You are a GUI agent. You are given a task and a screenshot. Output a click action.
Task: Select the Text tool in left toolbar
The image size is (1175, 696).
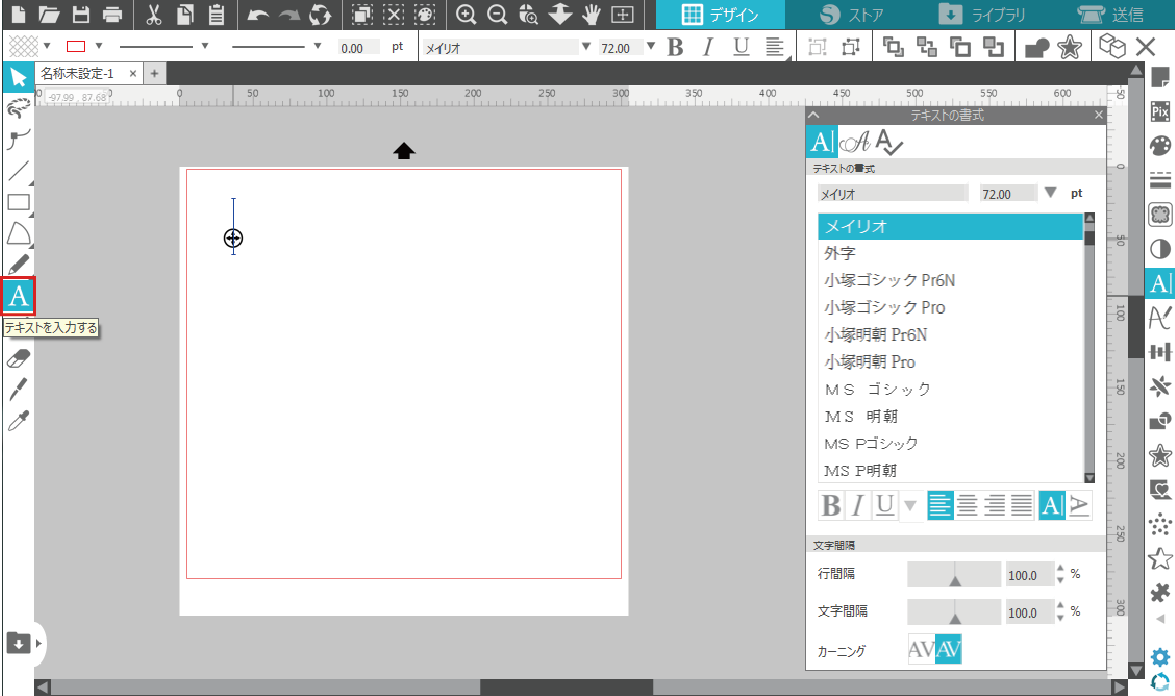pyautogui.click(x=18, y=297)
